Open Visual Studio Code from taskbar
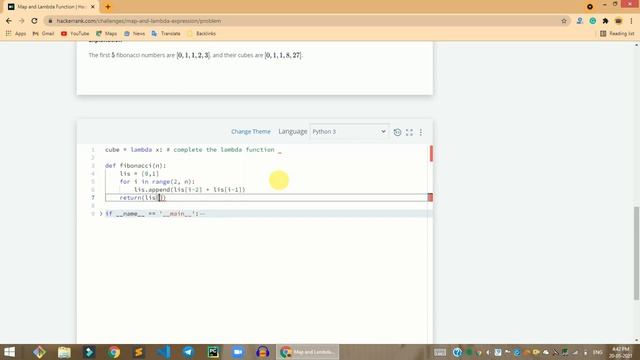Screen dimensions: 640x360 tap(164, 352)
